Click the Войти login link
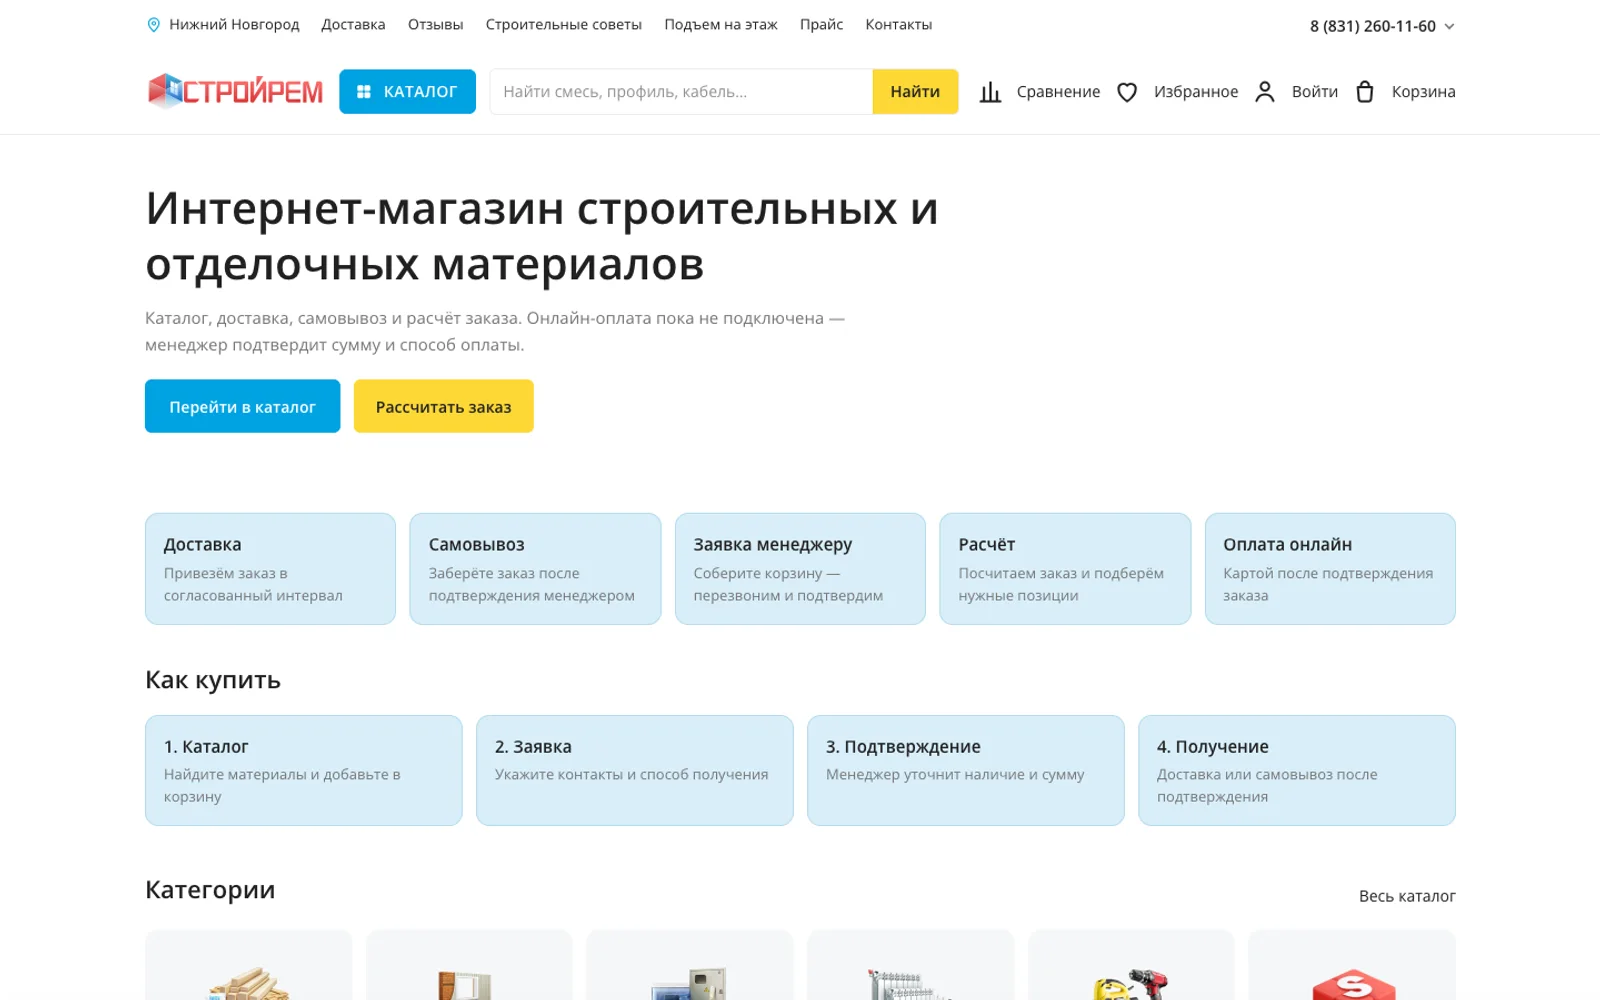 [x=1314, y=92]
